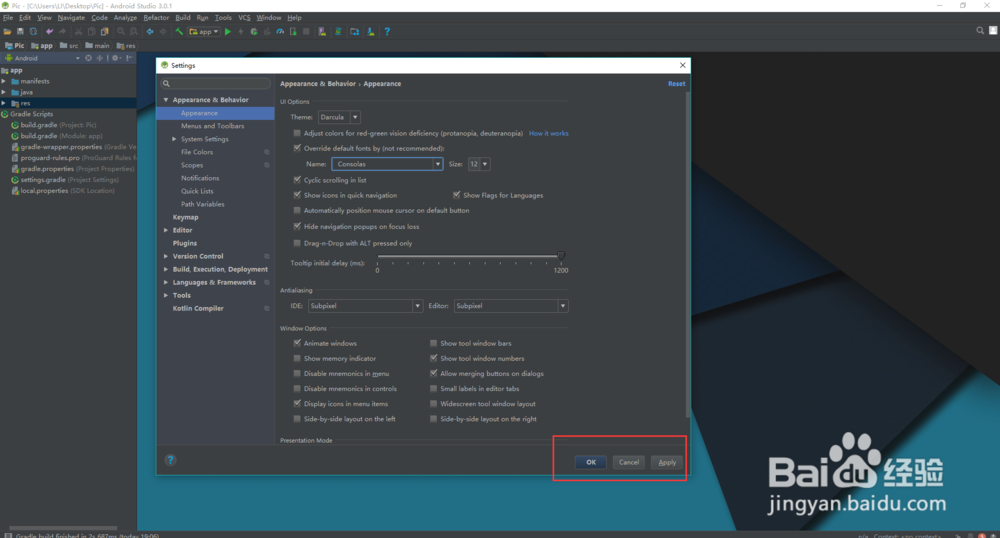Viewport: 1000px width, 538px height.
Task: Click the Apply button
Action: coord(667,462)
